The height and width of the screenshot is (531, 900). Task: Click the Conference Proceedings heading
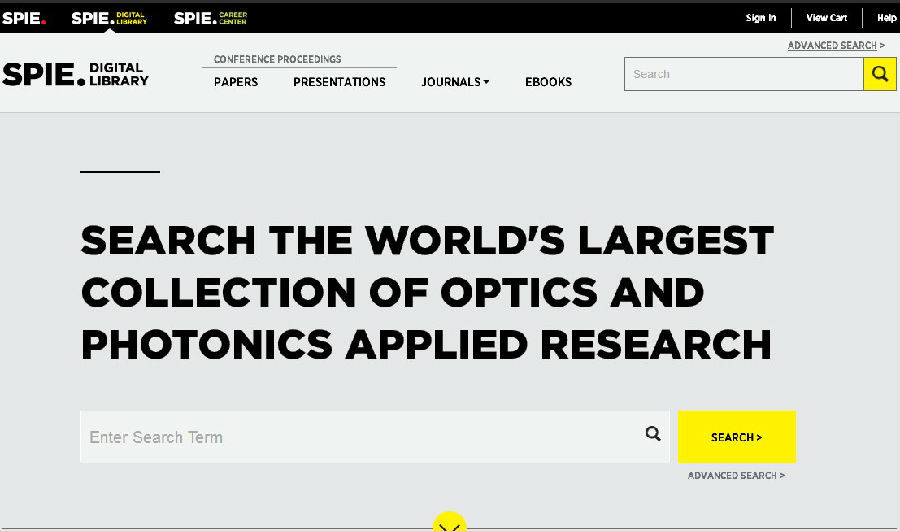[277, 59]
